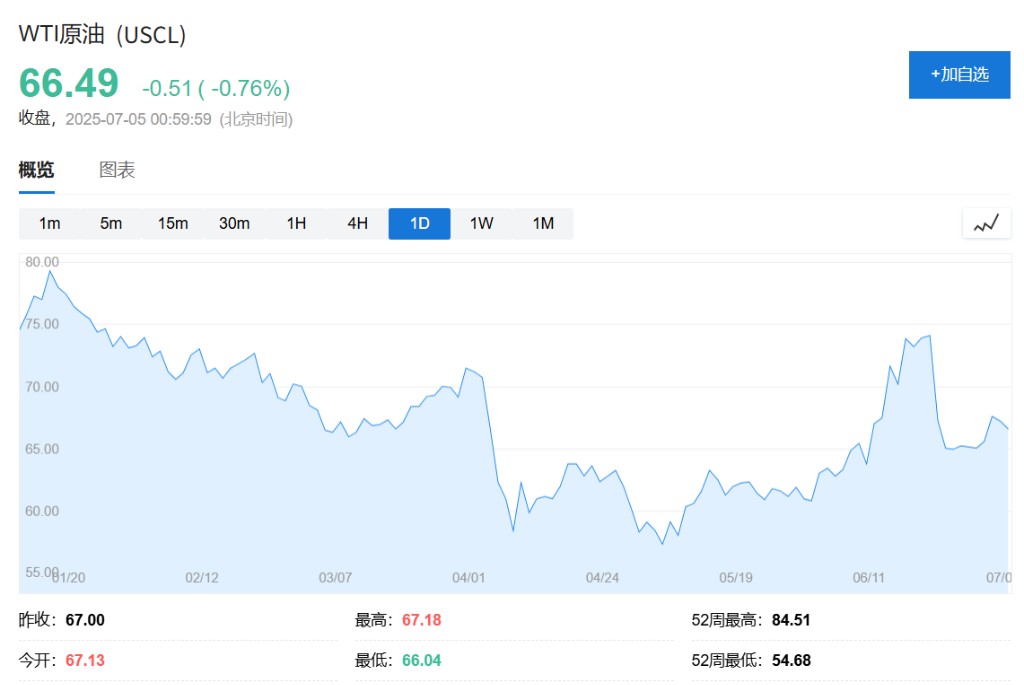Image resolution: width=1024 pixels, height=685 pixels.
Task: Click the WTI原油 (USCL) title
Action: pos(103,34)
